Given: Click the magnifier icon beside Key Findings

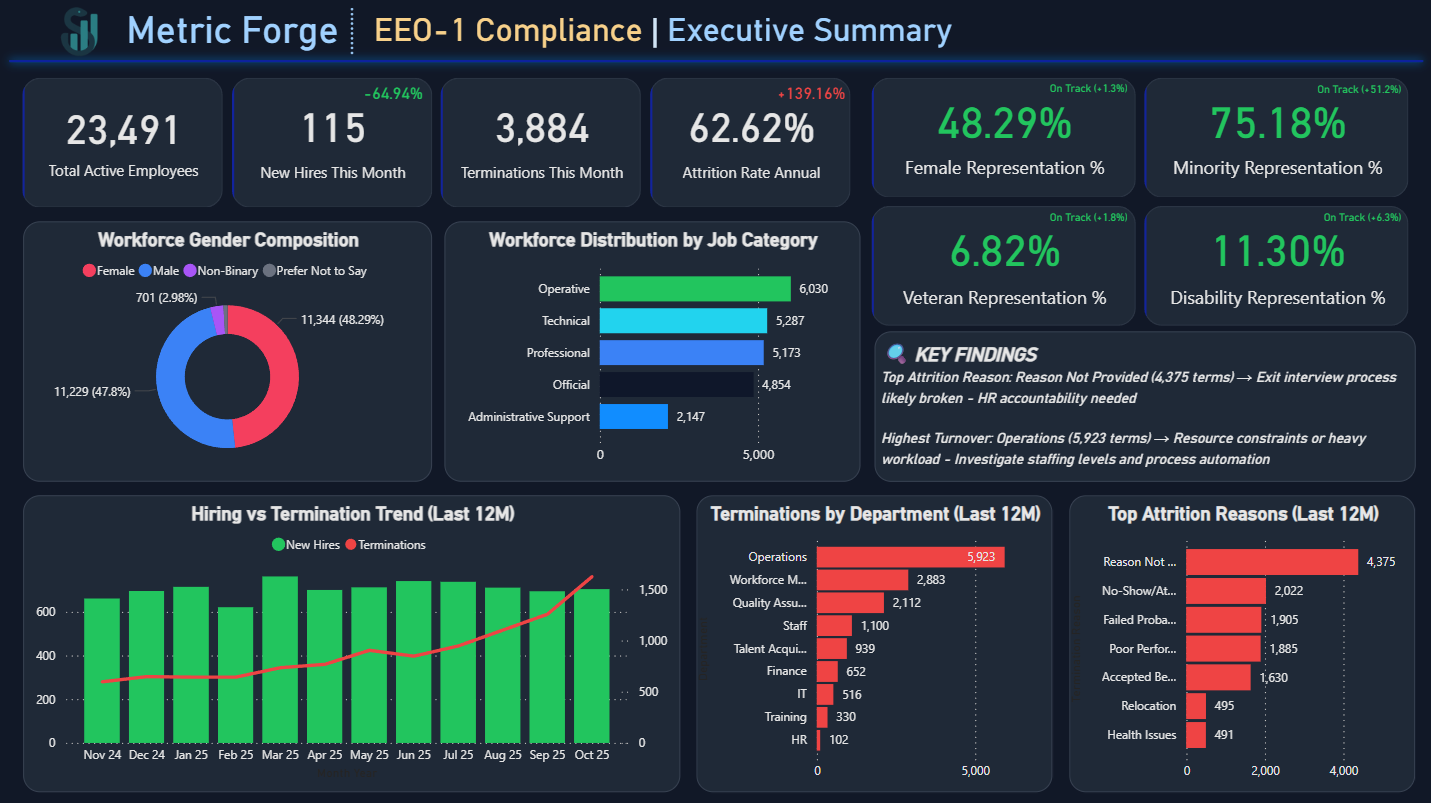Looking at the screenshot, I should tap(896, 354).
